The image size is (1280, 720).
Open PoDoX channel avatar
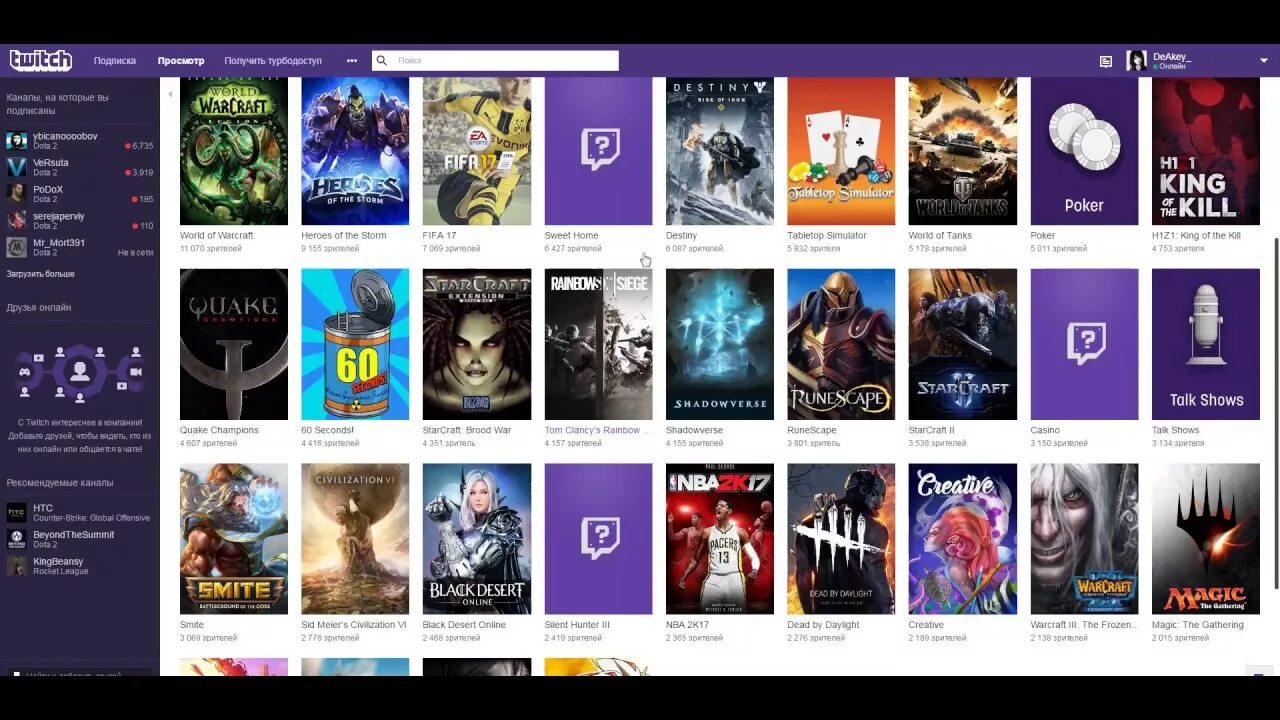coord(17,193)
